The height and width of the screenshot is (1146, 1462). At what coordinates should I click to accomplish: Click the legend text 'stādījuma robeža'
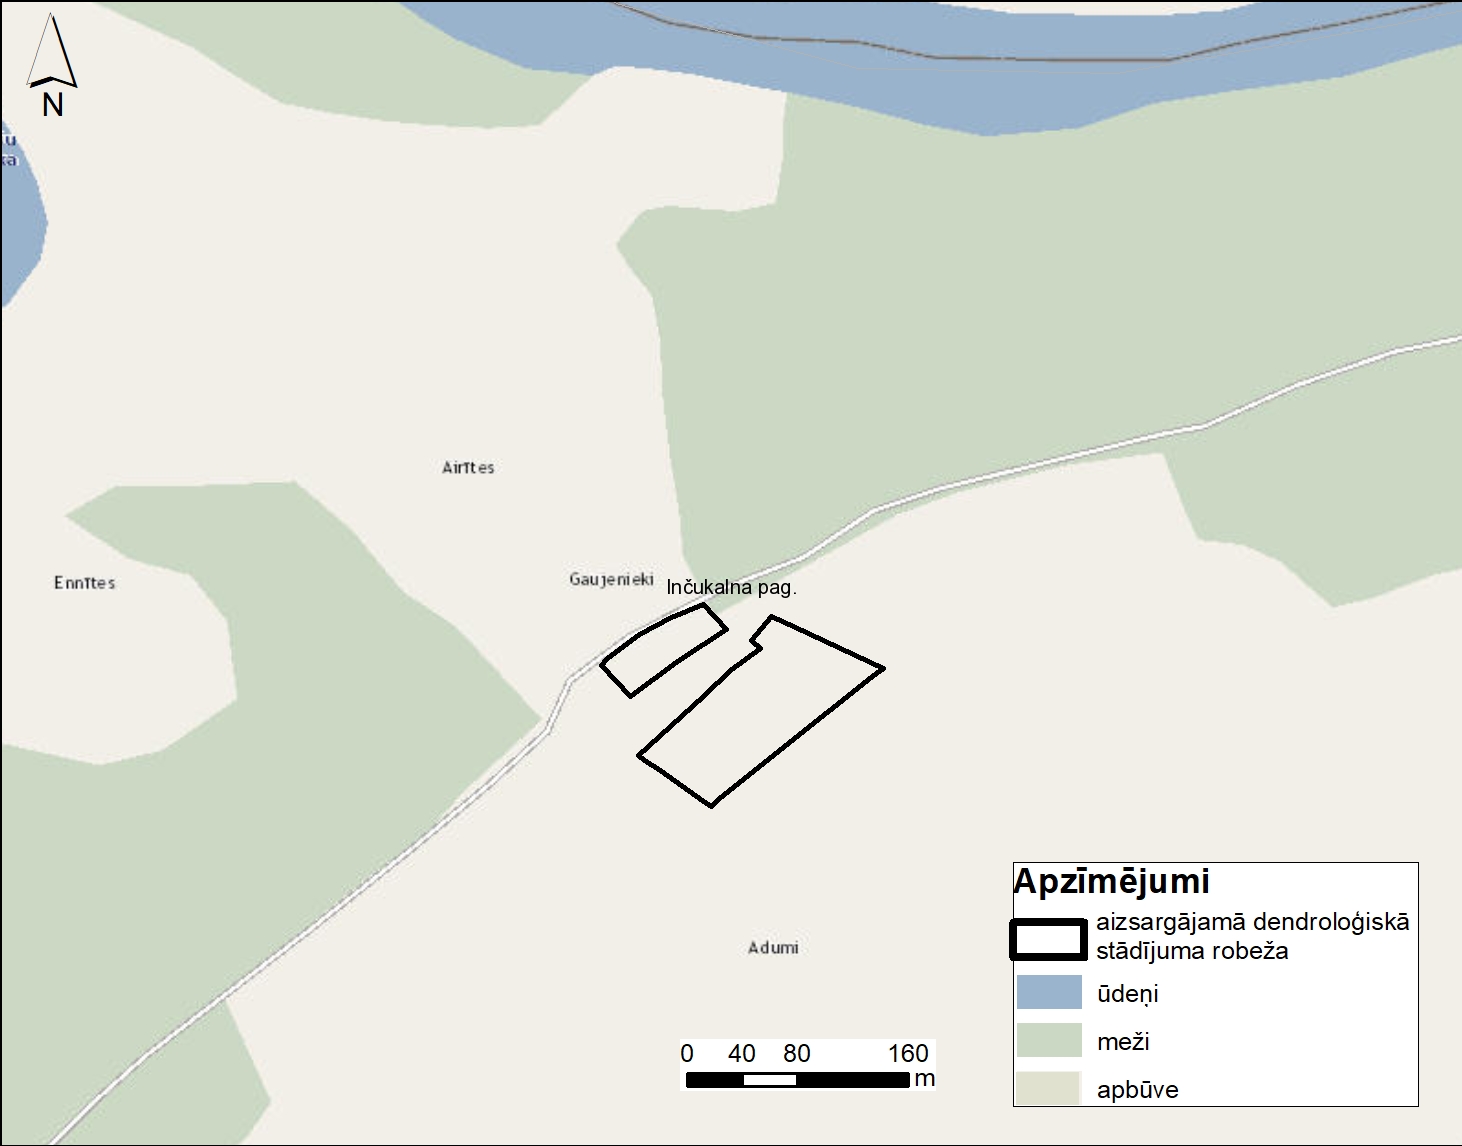click(1192, 950)
